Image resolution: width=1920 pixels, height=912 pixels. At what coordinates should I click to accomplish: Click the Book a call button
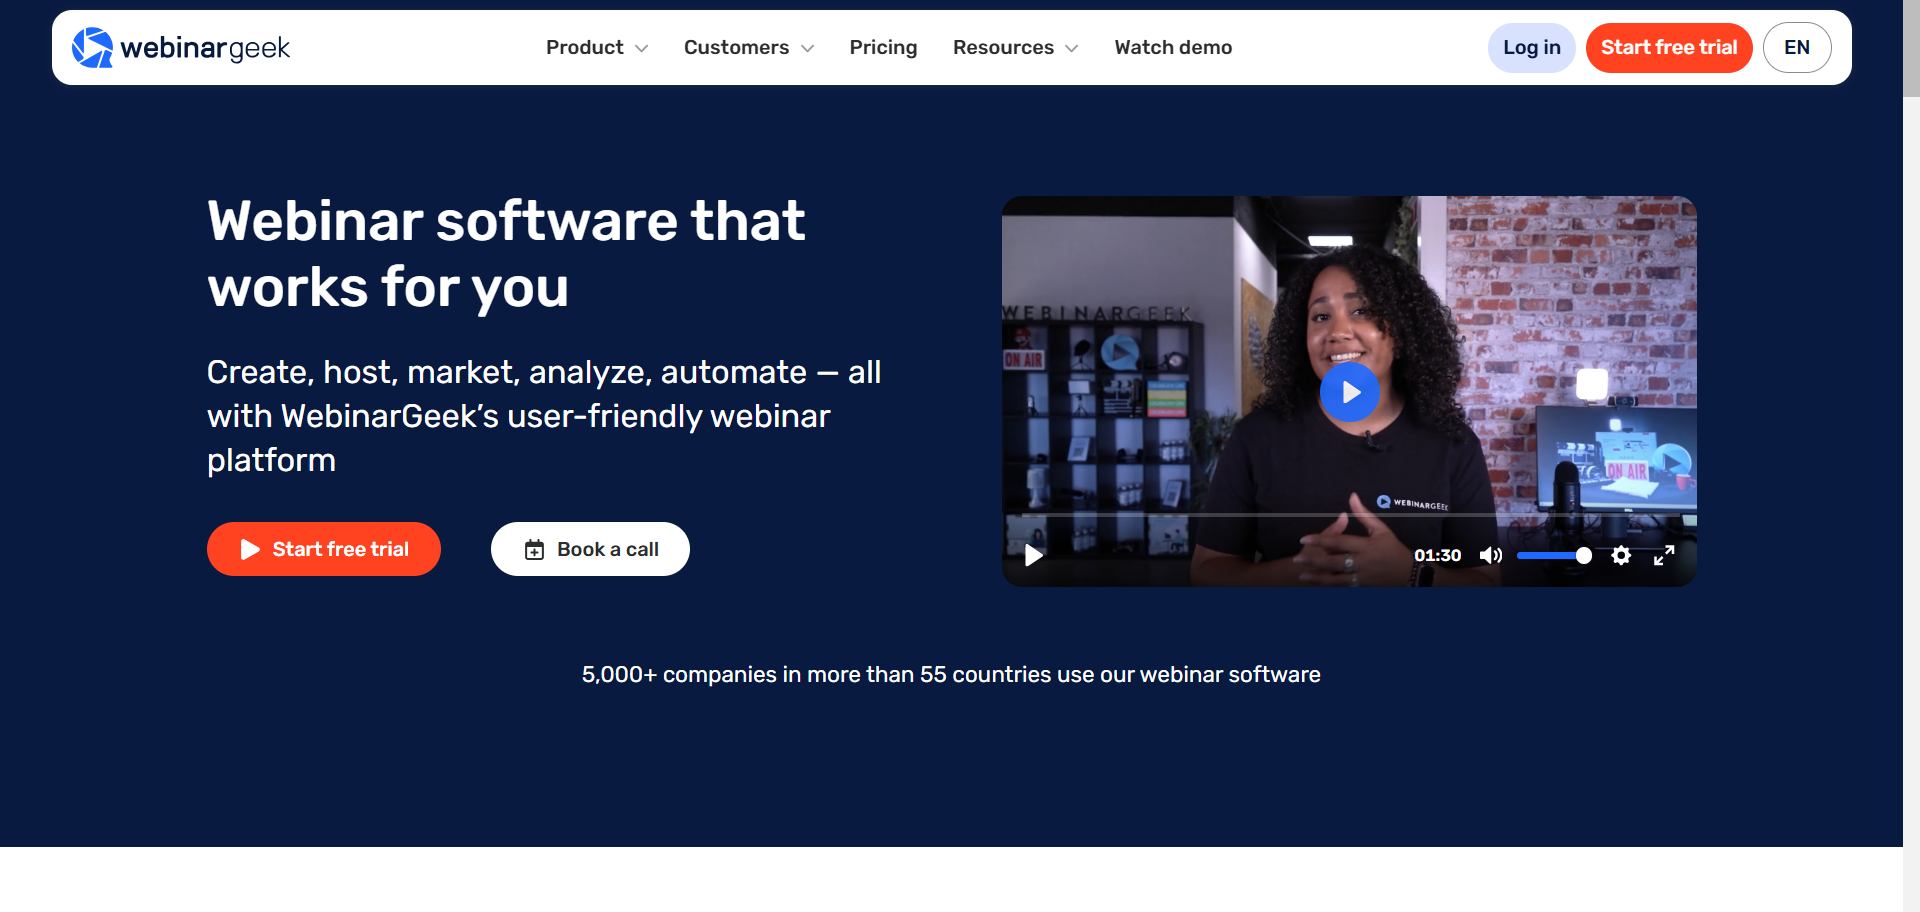pyautogui.click(x=590, y=549)
